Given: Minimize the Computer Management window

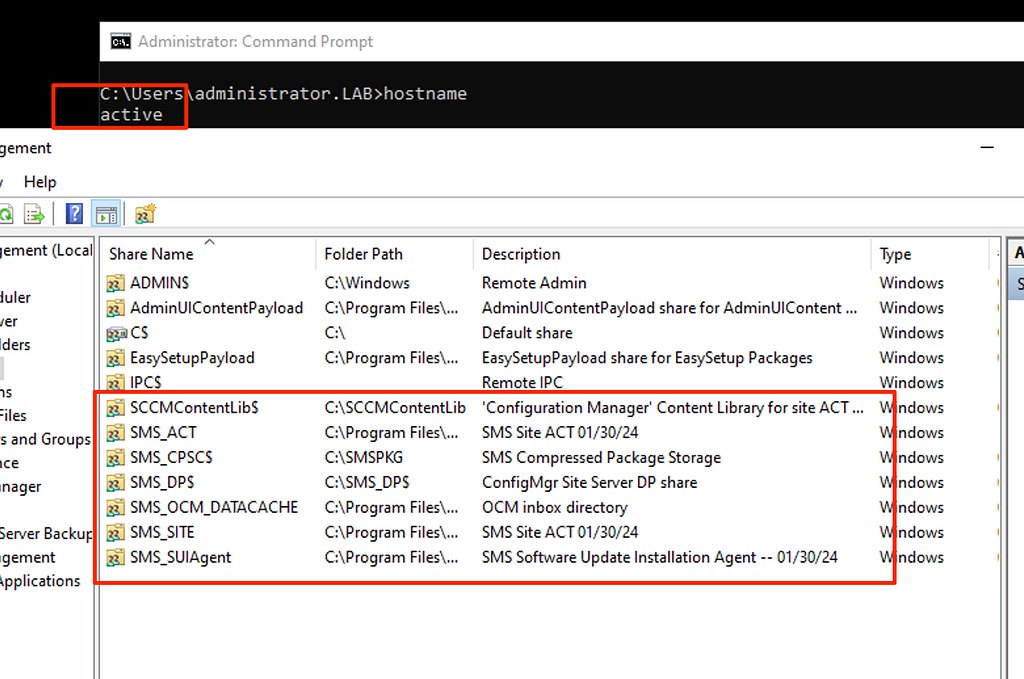Looking at the screenshot, I should tap(987, 148).
